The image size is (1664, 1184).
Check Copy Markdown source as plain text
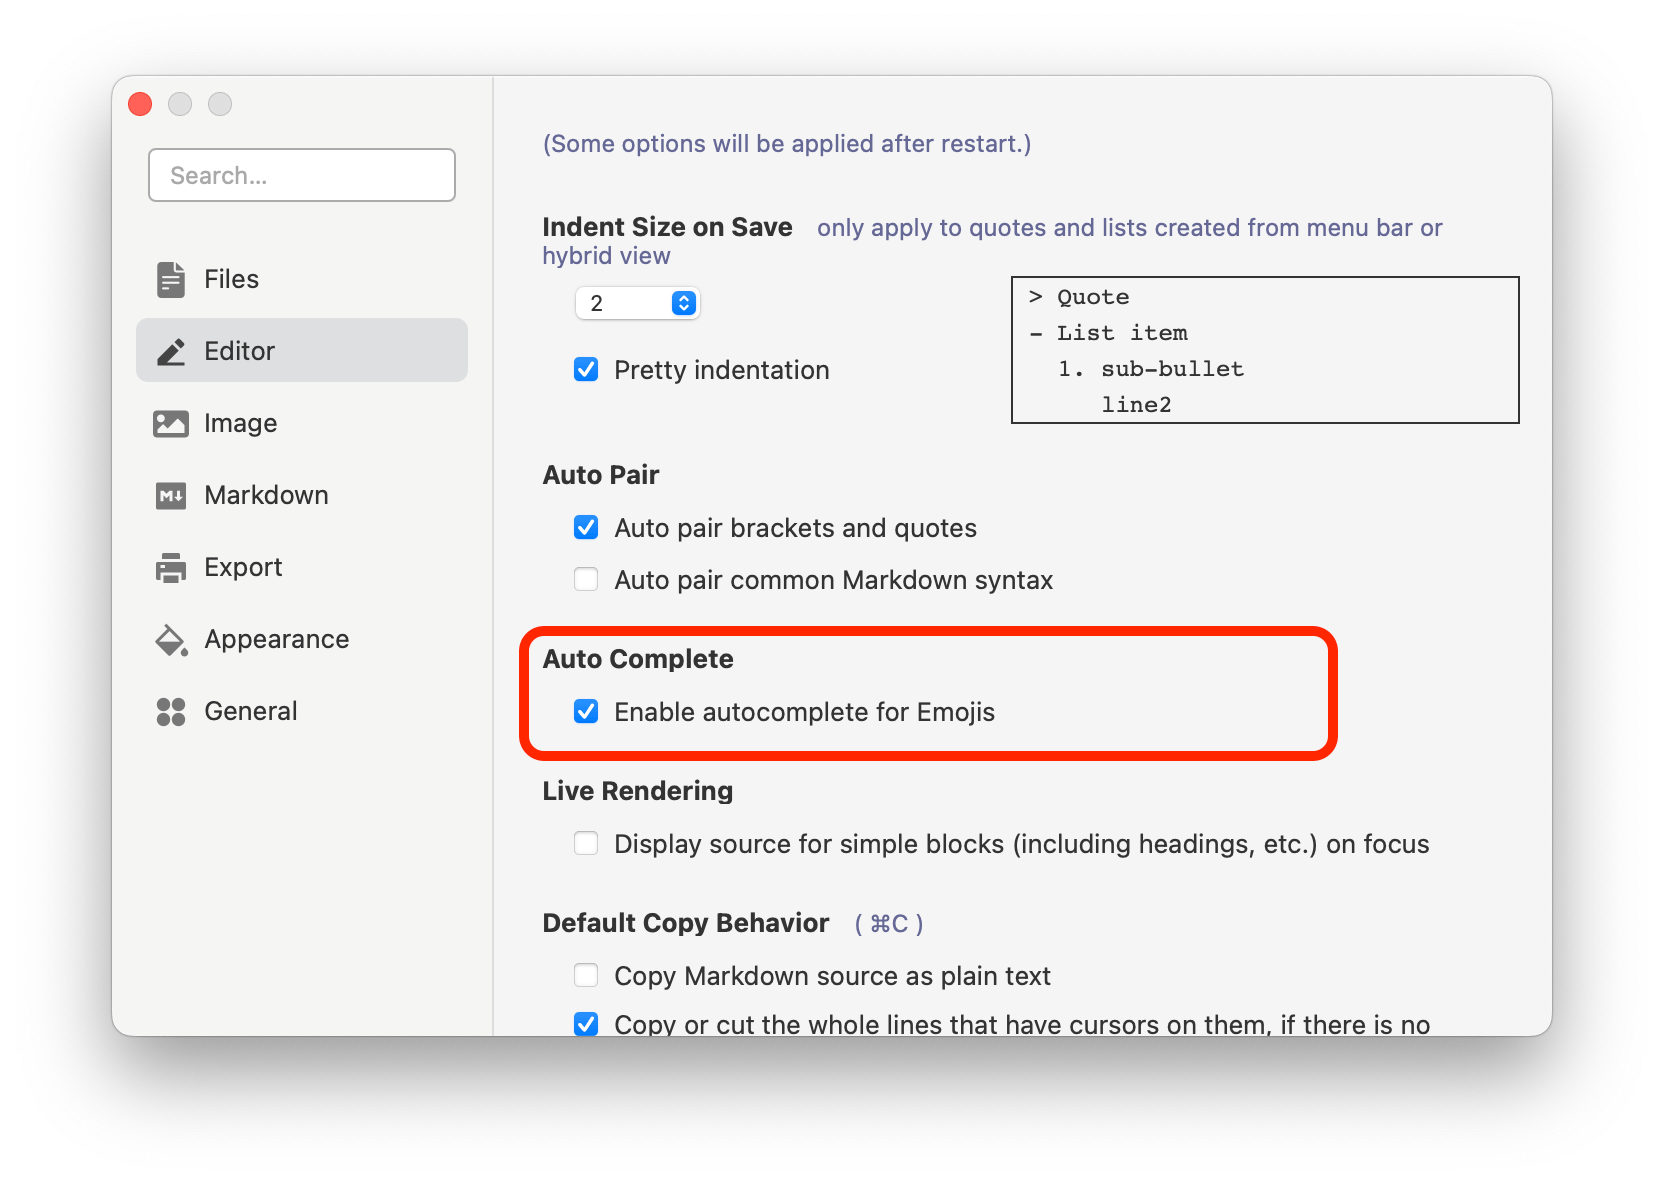pyautogui.click(x=586, y=976)
